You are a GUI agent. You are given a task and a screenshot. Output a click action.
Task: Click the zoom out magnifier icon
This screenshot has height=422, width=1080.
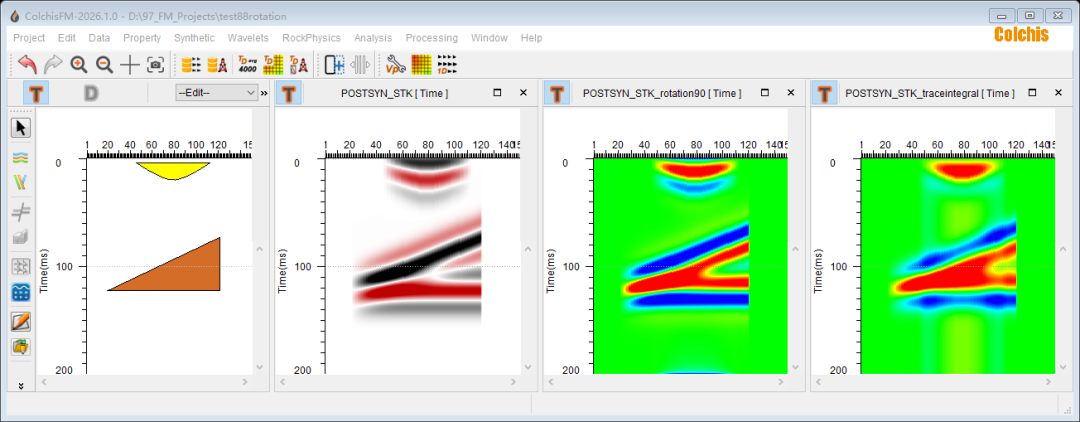pyautogui.click(x=104, y=65)
